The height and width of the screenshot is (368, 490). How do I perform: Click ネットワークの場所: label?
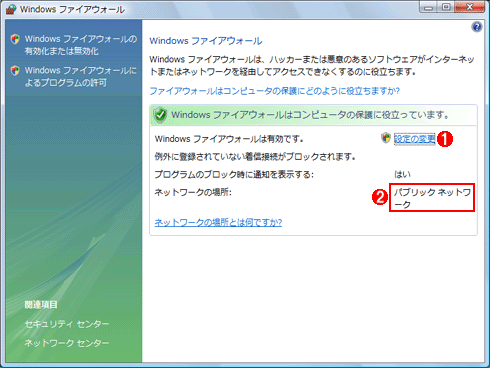click(x=193, y=192)
